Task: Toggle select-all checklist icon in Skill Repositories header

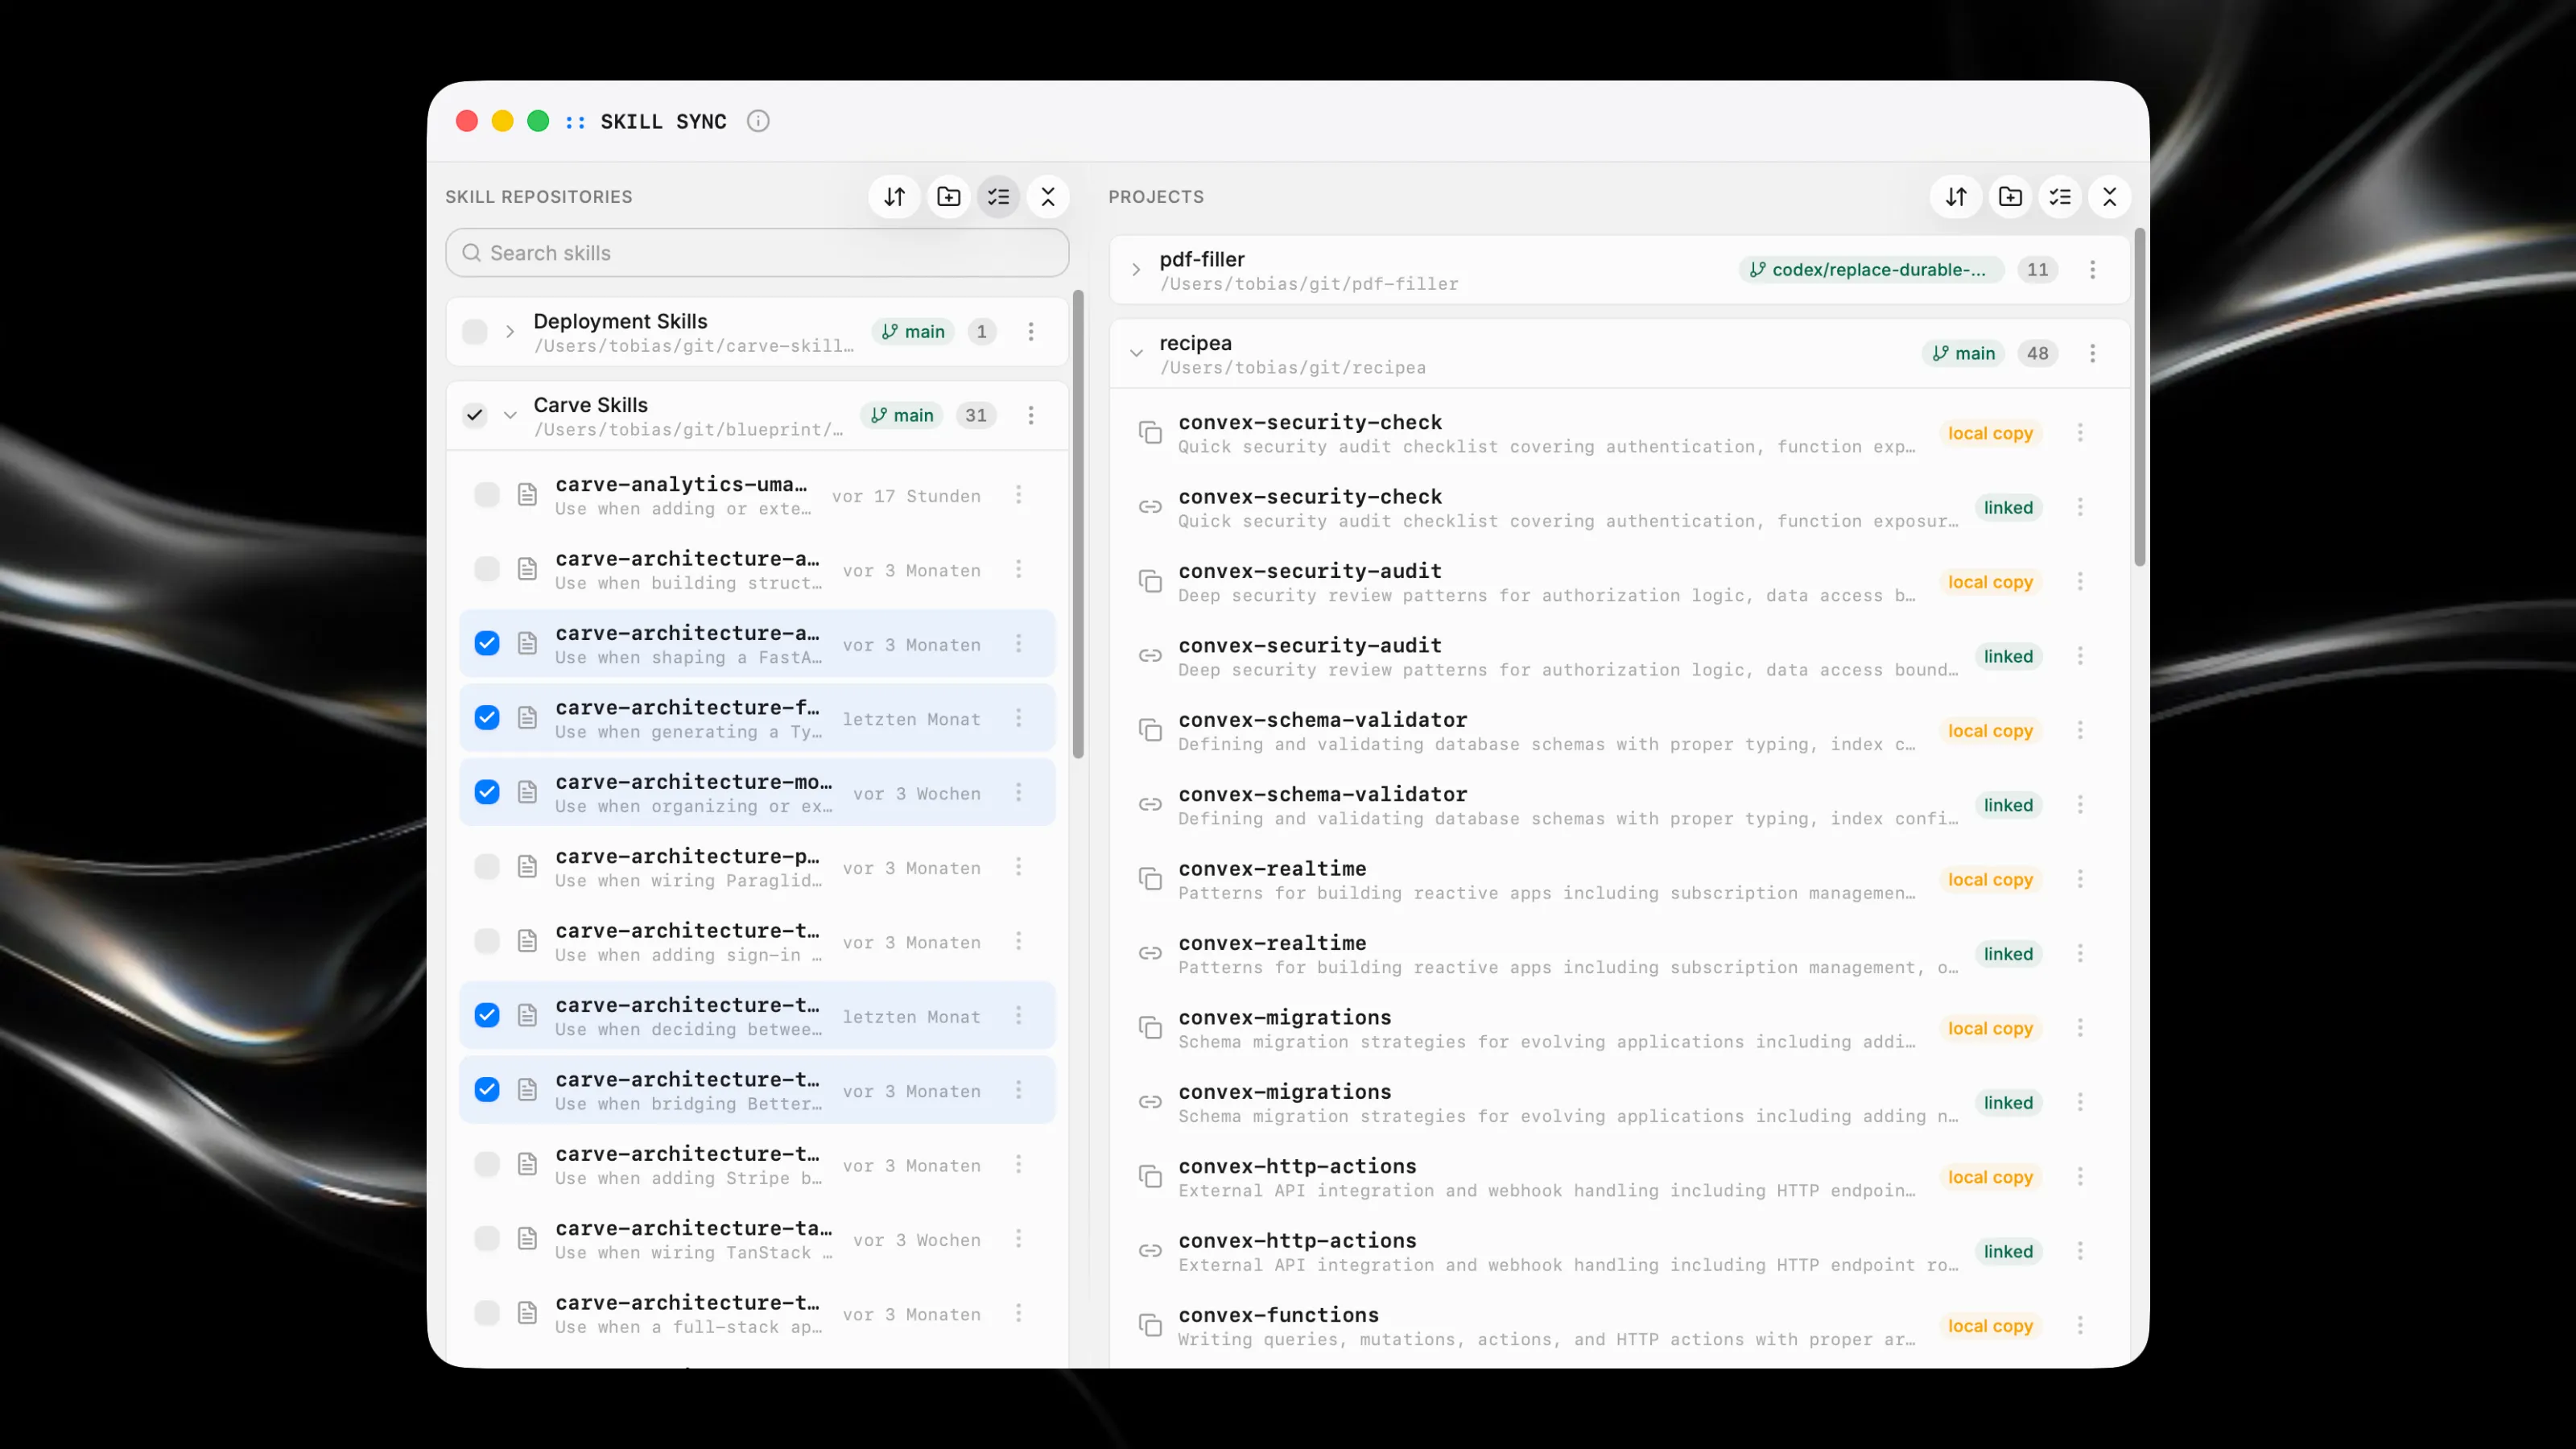Action: point(998,197)
